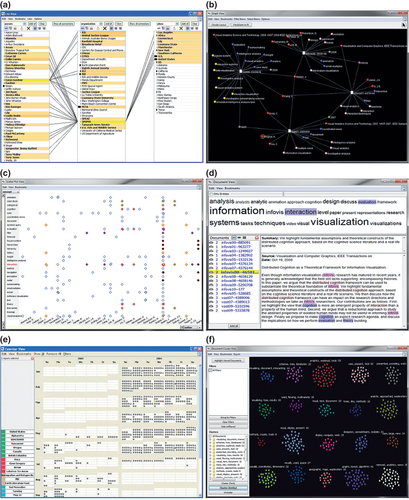Click icon at right end of Cluster View menu bar
409x500 pixels.
click(x=404, y=354)
